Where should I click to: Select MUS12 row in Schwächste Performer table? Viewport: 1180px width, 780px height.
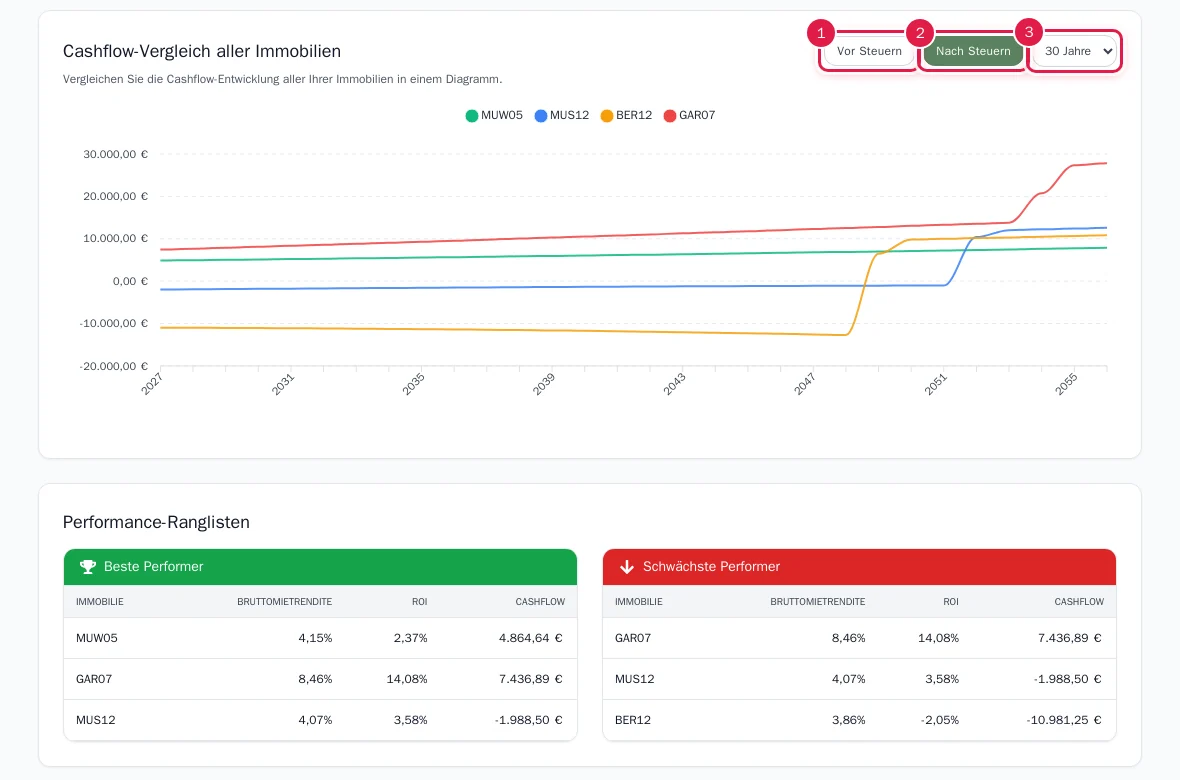pyautogui.click(x=859, y=679)
